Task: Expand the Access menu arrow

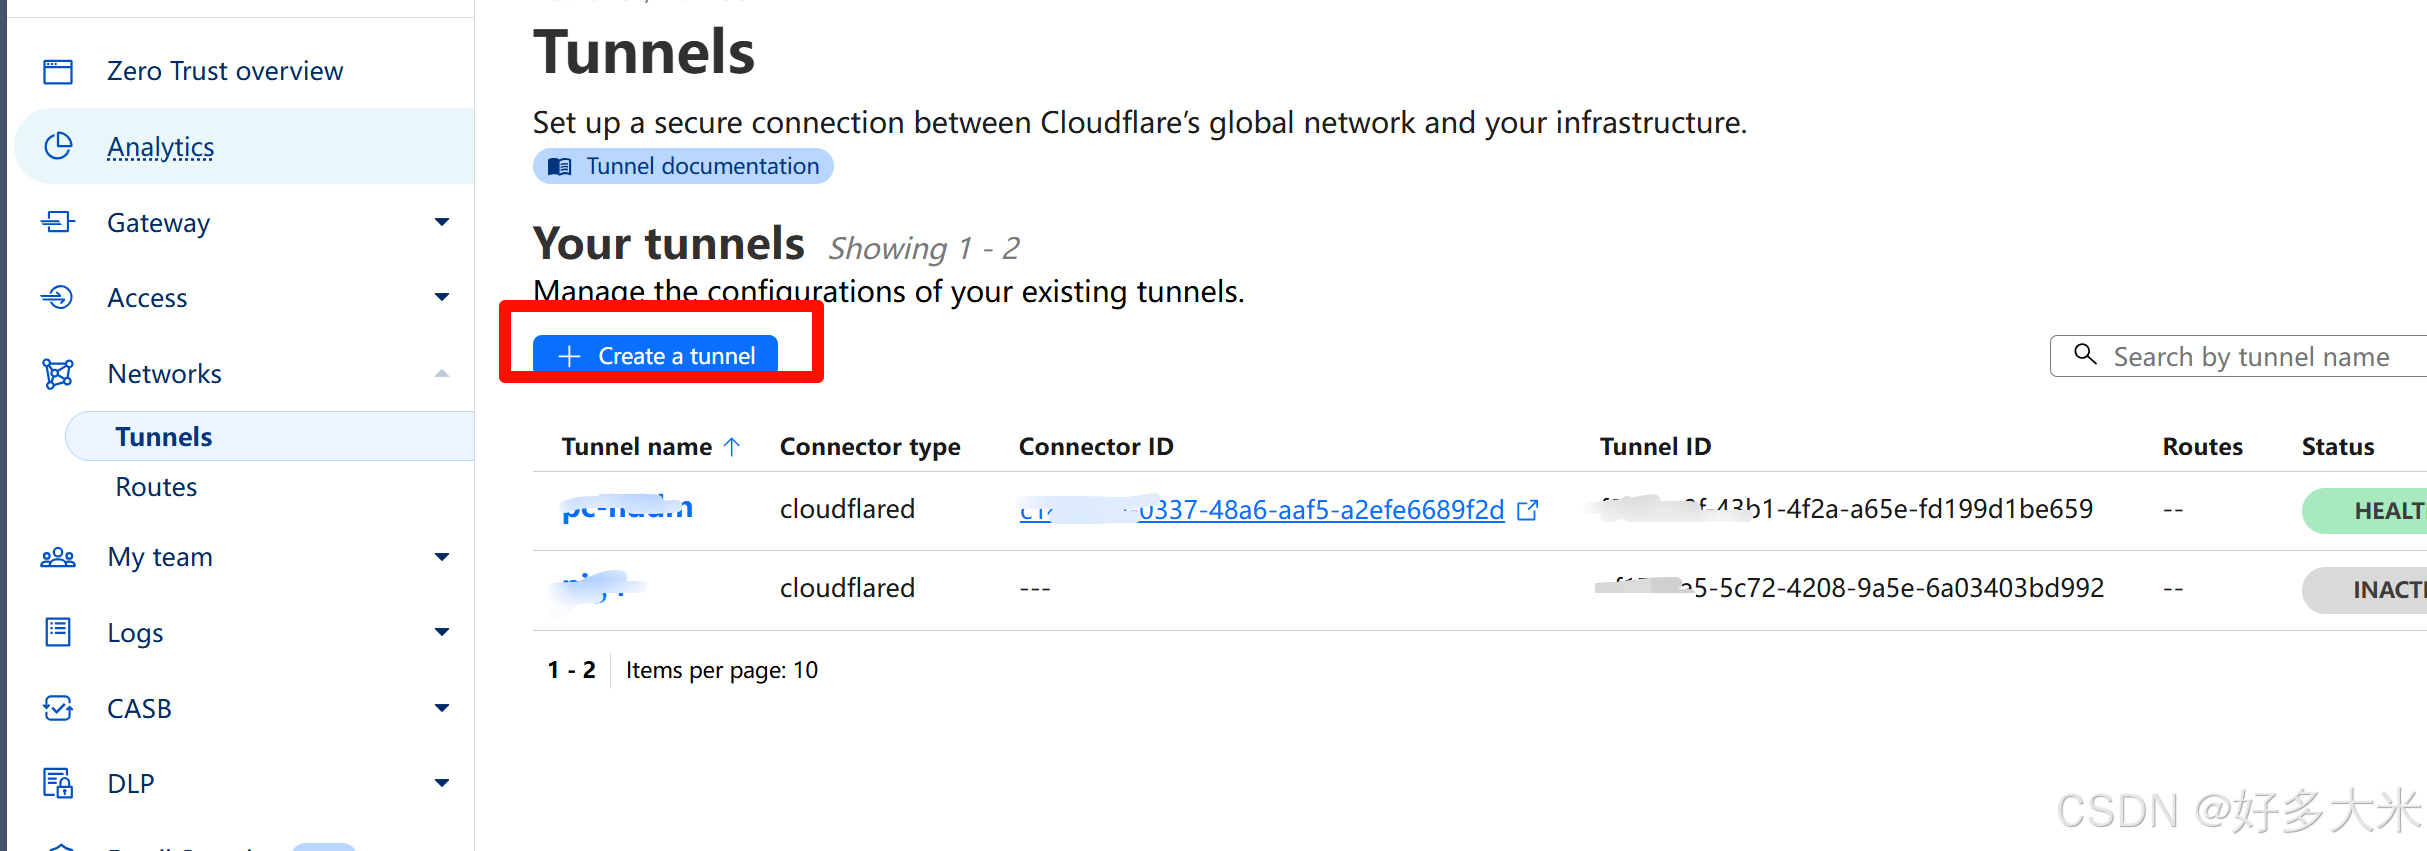Action: [442, 297]
